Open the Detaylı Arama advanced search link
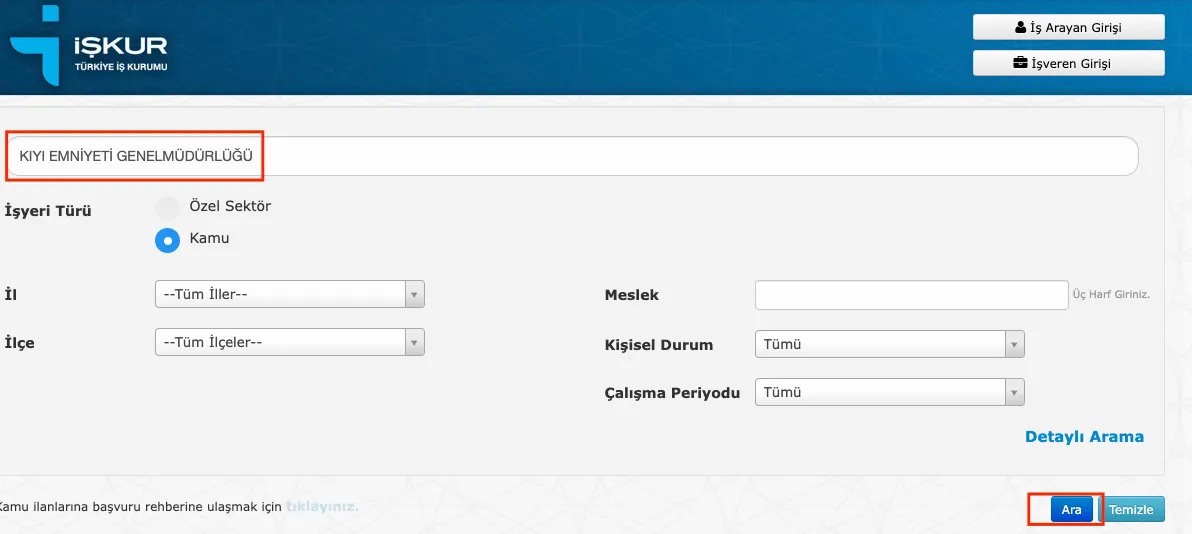1192x534 pixels. (1084, 437)
